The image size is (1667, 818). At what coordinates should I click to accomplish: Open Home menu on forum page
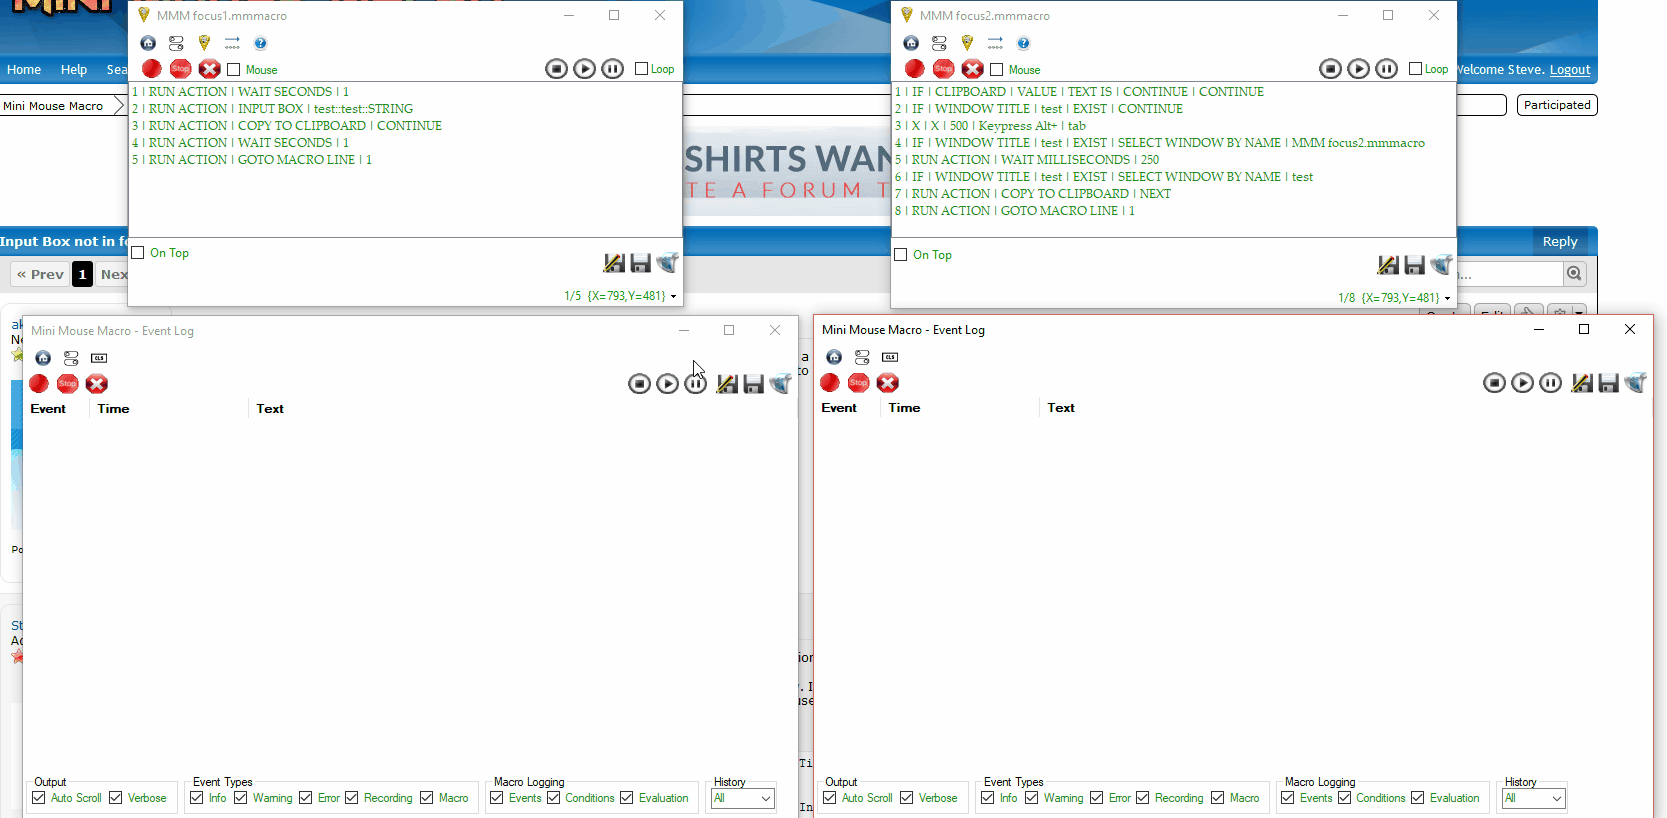pos(24,70)
